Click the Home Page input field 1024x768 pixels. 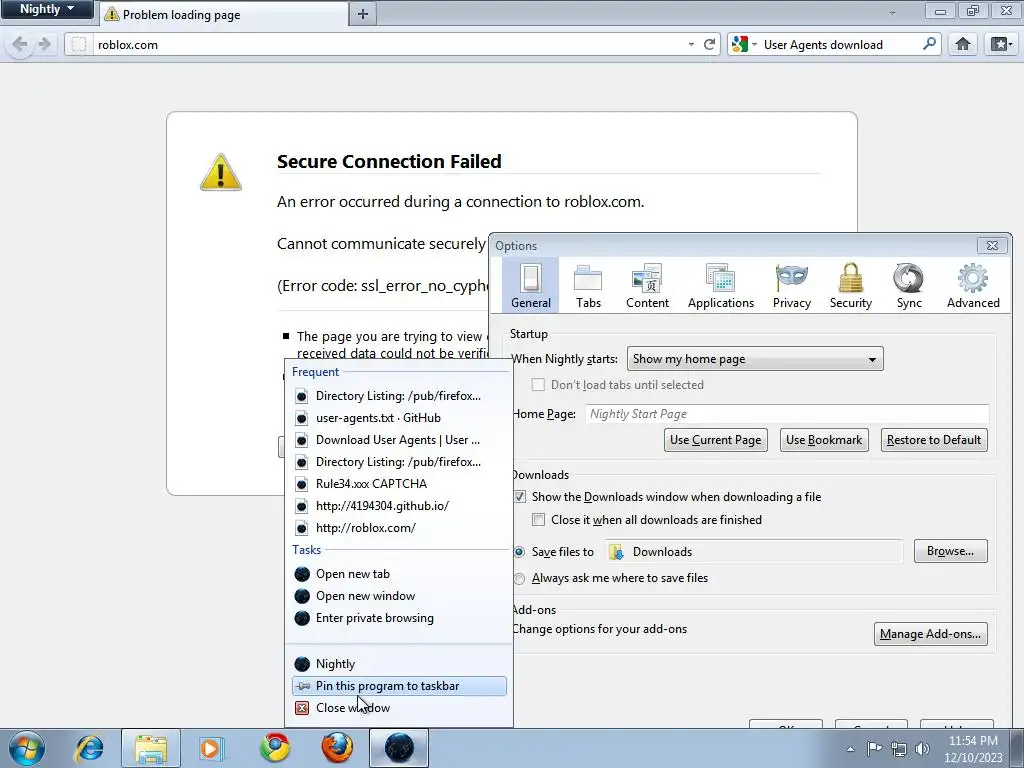(x=787, y=414)
